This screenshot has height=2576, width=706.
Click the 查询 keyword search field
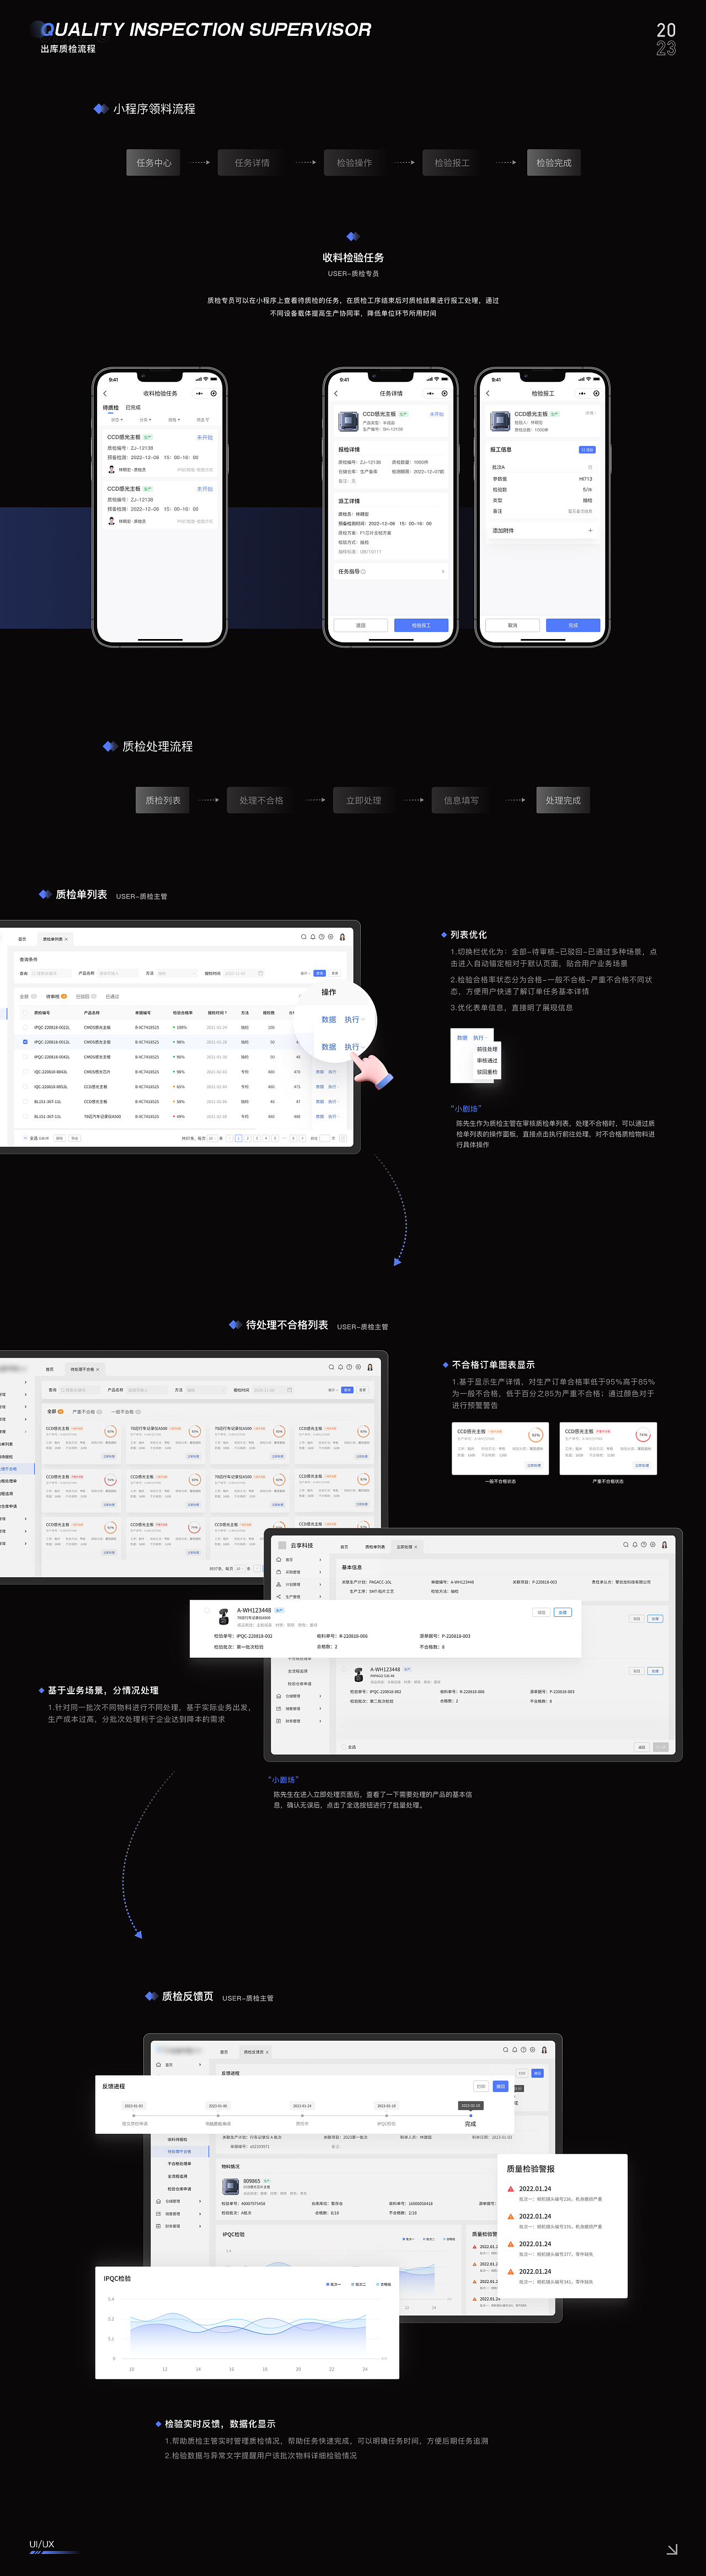[x=51, y=973]
